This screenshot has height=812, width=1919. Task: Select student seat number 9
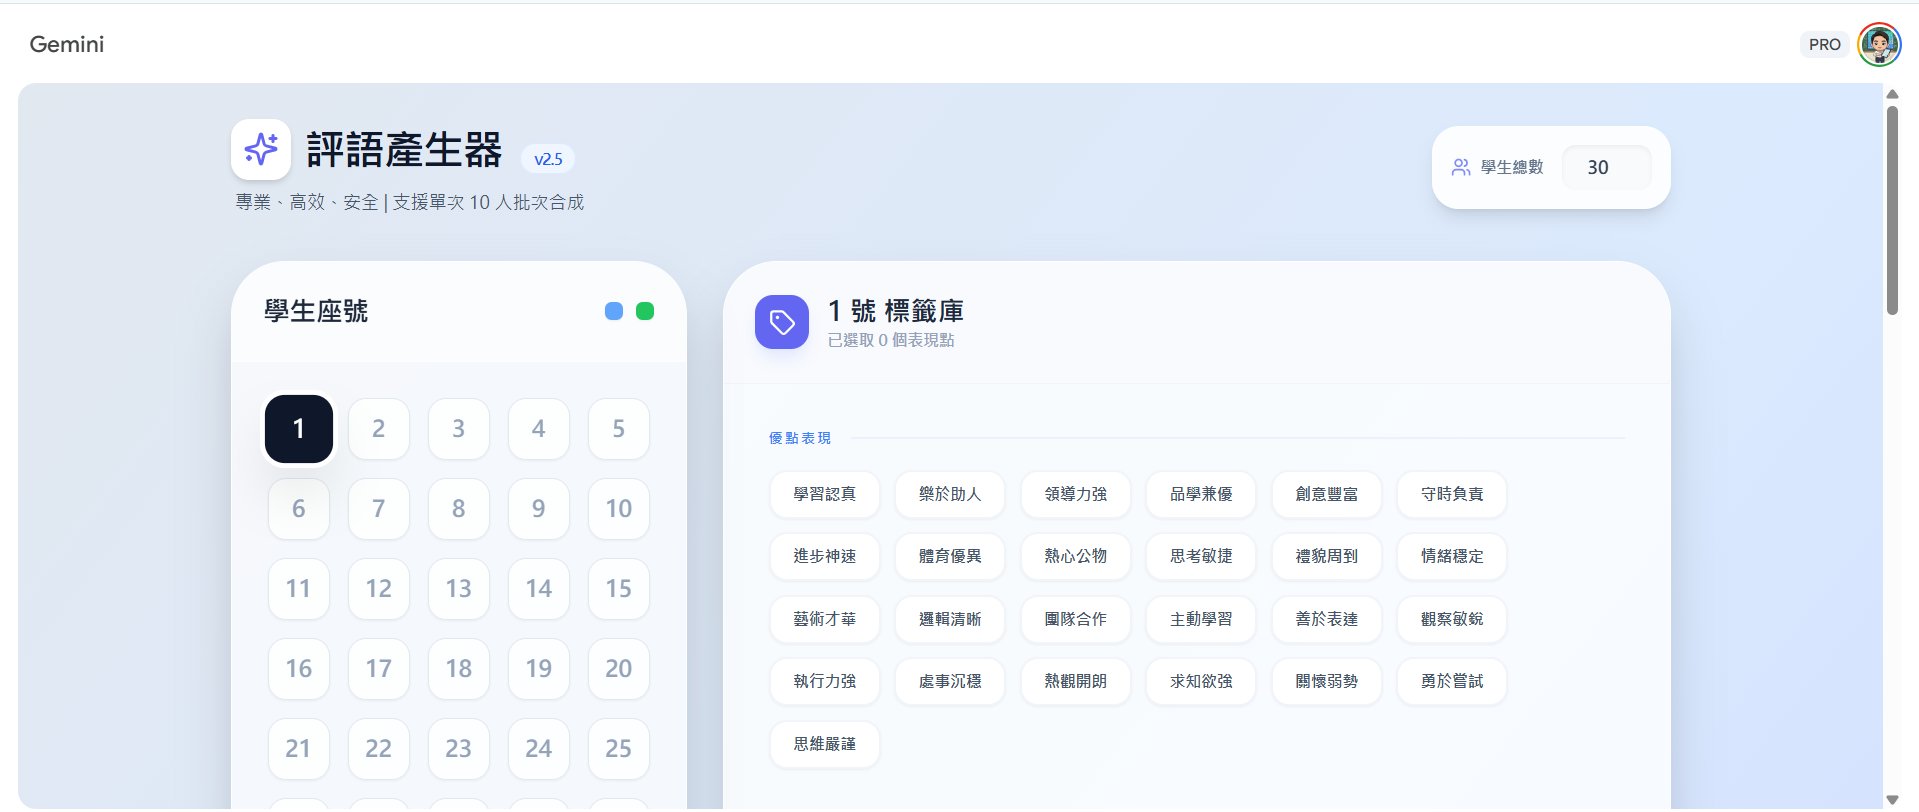pos(539,509)
